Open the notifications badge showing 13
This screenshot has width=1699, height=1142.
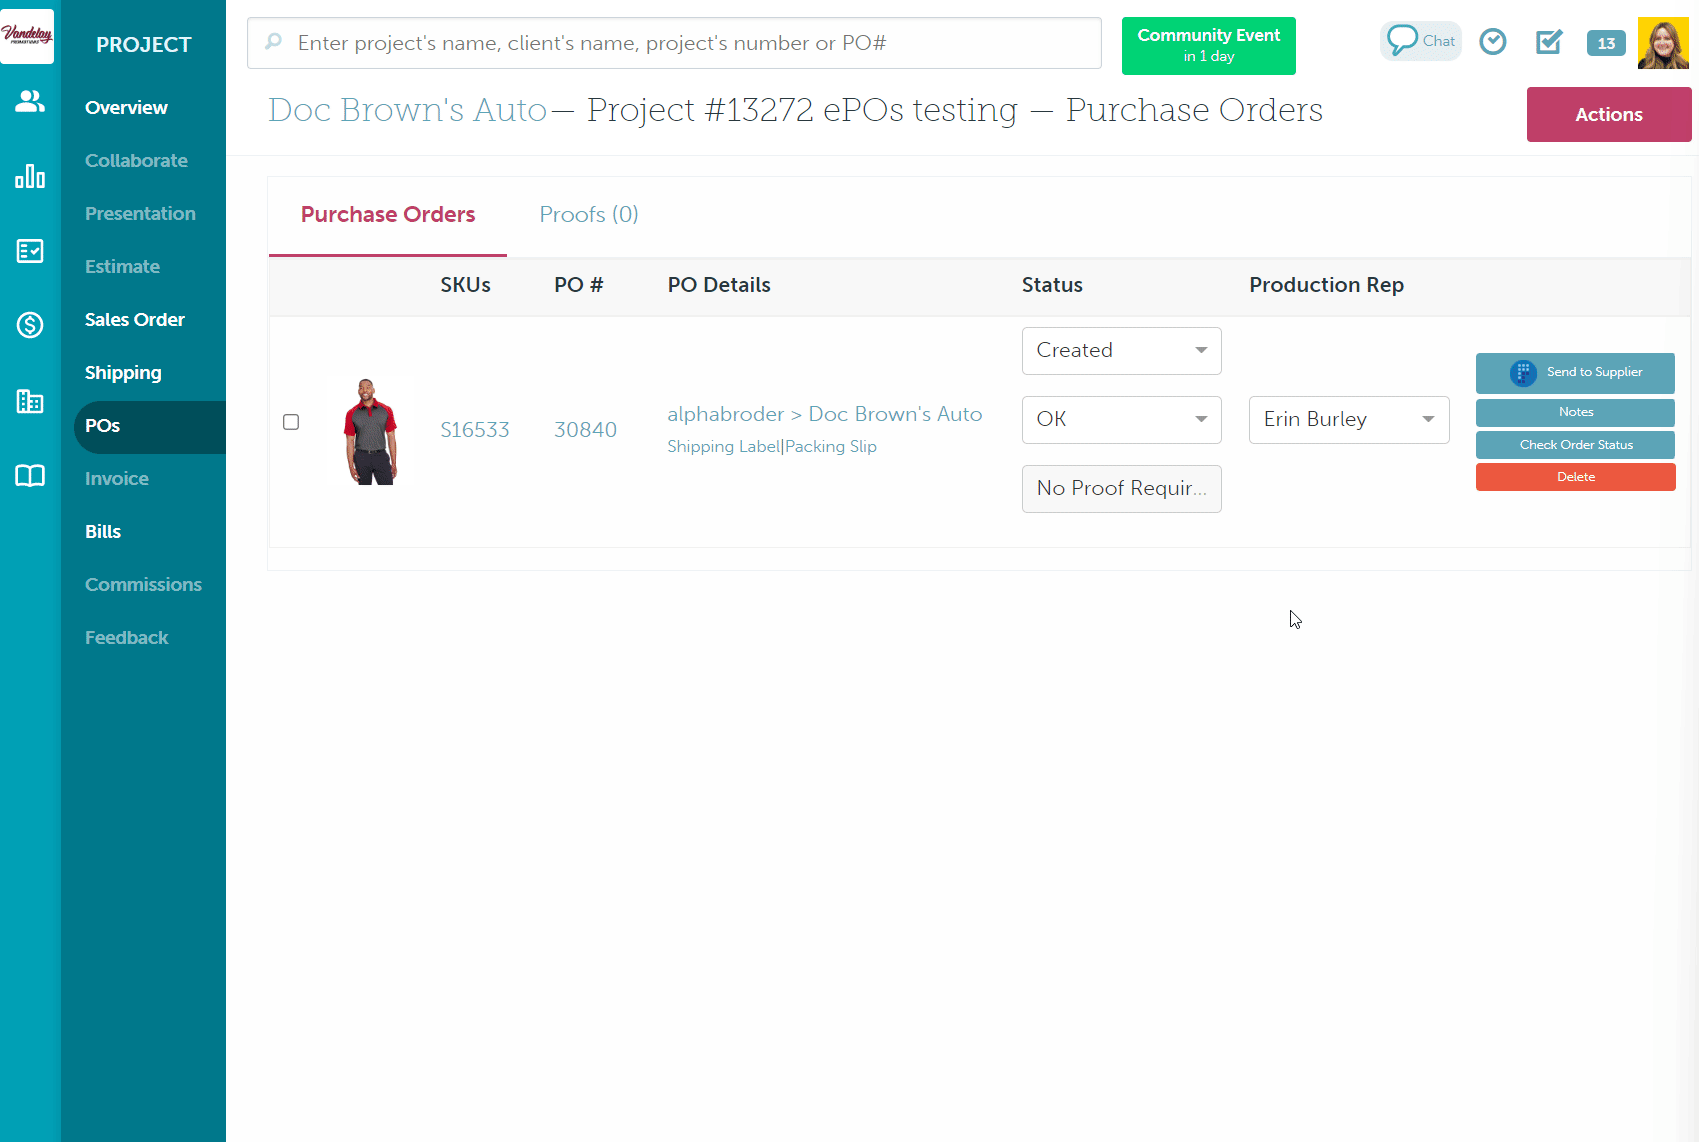pos(1605,43)
